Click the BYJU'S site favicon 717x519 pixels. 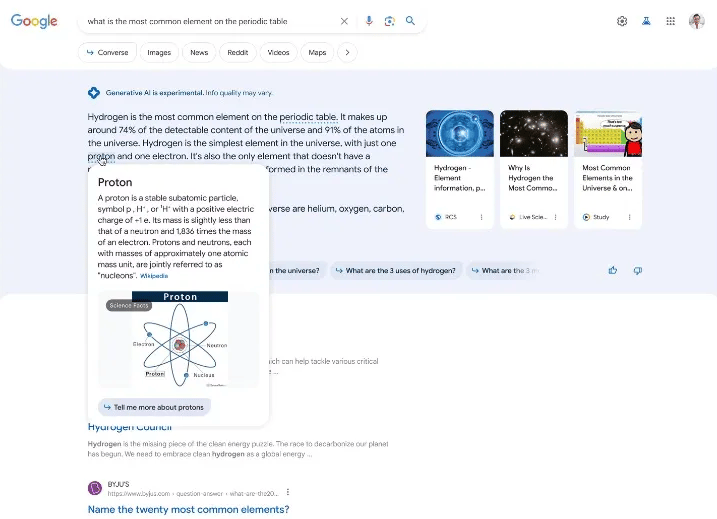95,488
